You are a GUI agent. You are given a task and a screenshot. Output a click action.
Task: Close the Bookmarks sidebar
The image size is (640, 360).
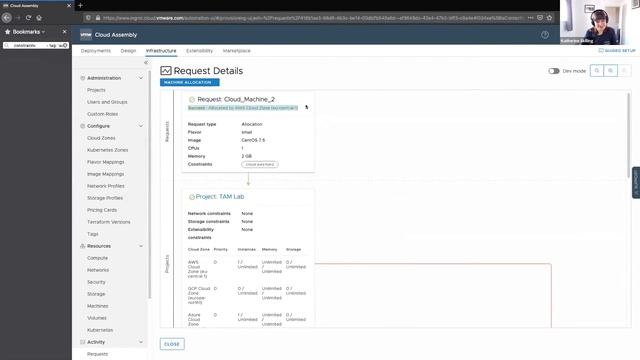(64, 31)
